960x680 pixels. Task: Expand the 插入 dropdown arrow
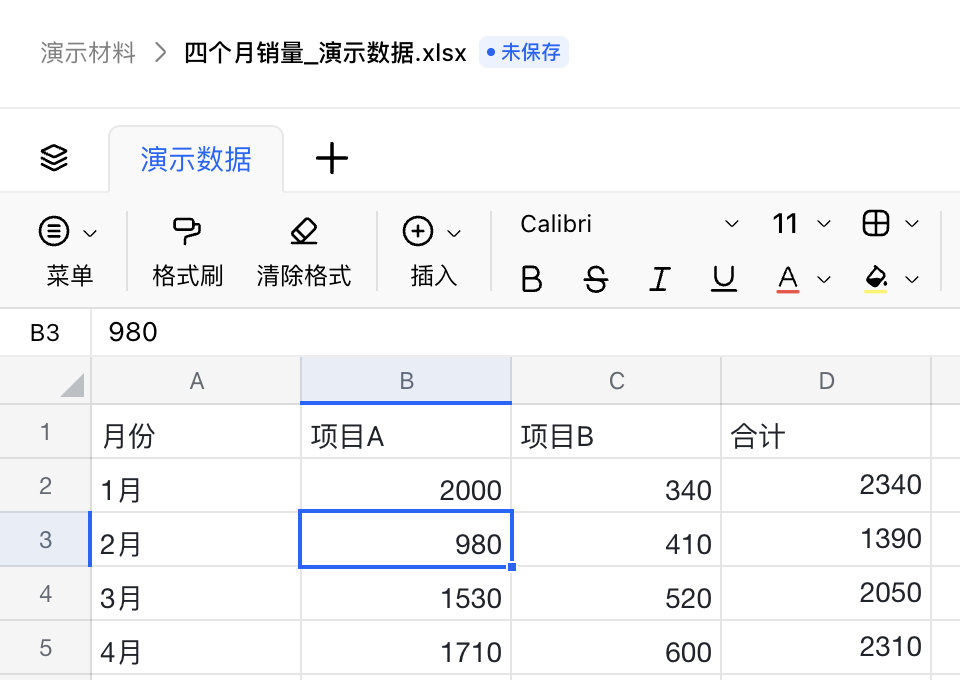click(454, 233)
